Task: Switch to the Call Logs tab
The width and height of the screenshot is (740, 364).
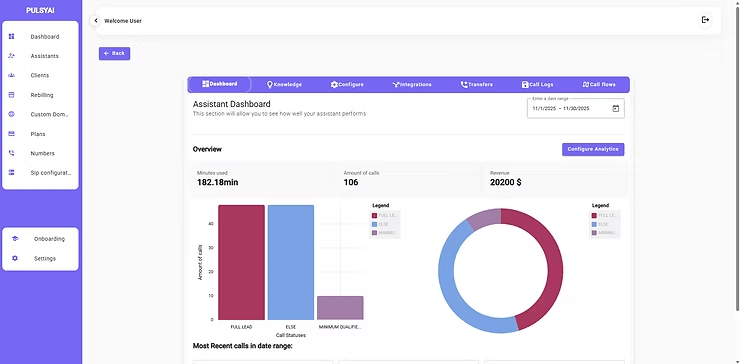Action: tap(538, 85)
